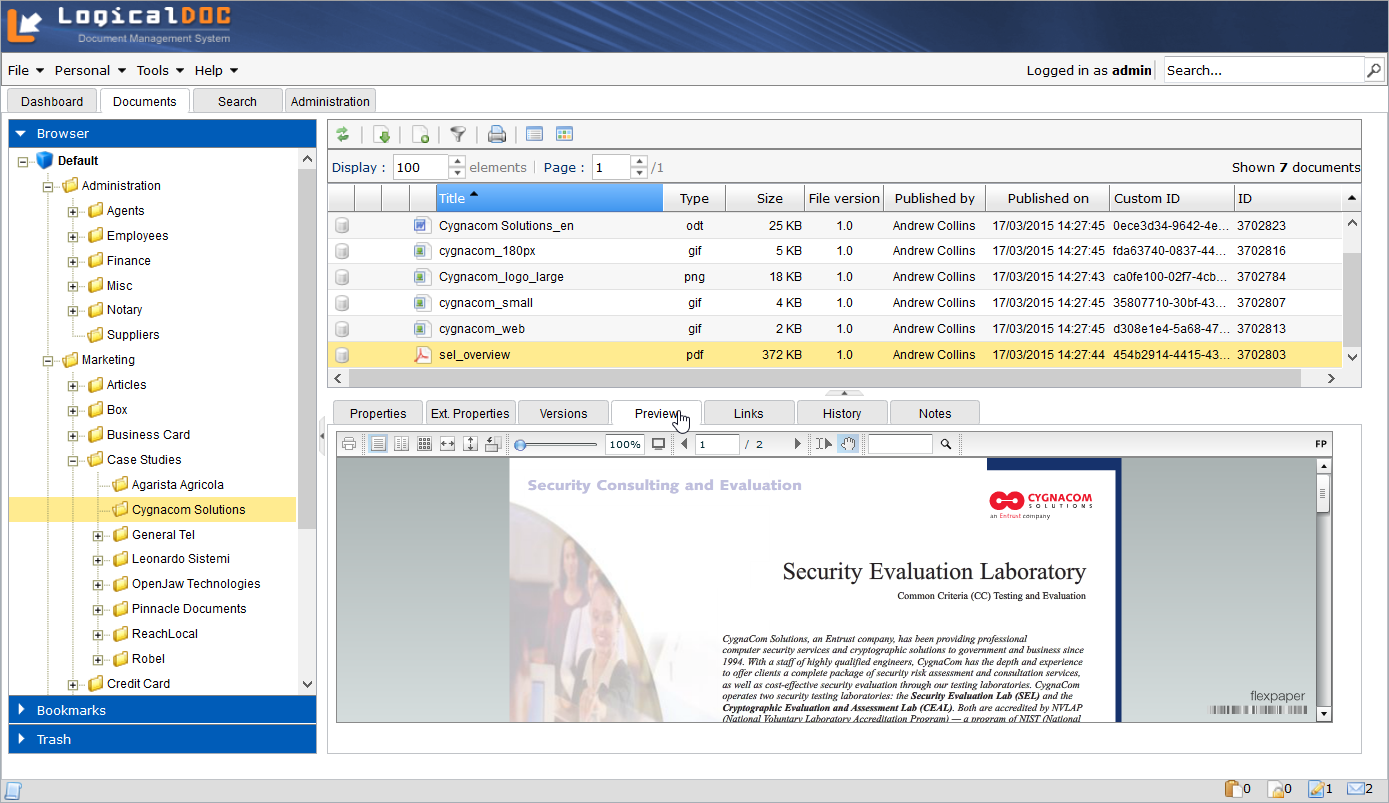The image size is (1389, 803).
Task: Expand the Articles folder node
Action: click(73, 385)
